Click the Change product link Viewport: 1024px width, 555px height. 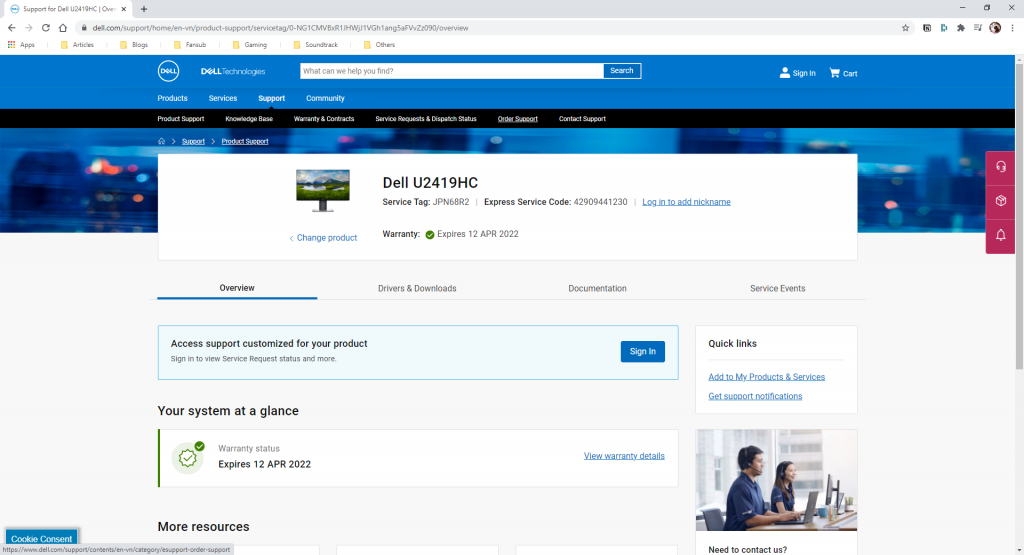(x=323, y=238)
